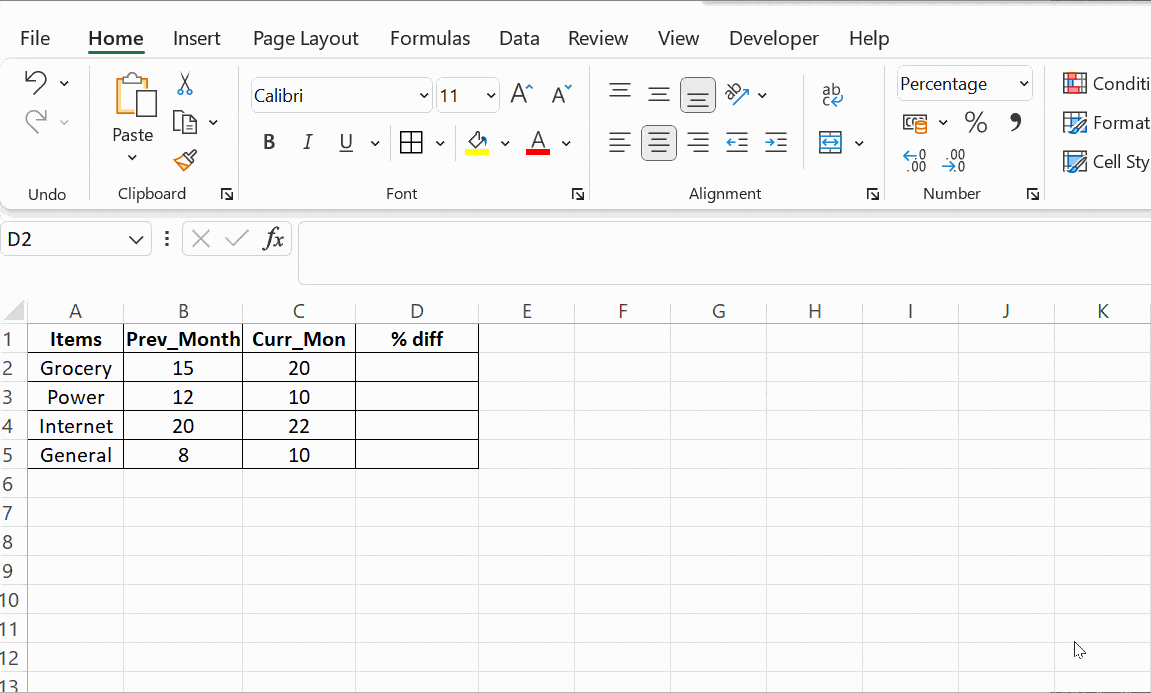
Task: Click the Increase Decimal icon
Action: pyautogui.click(x=914, y=161)
